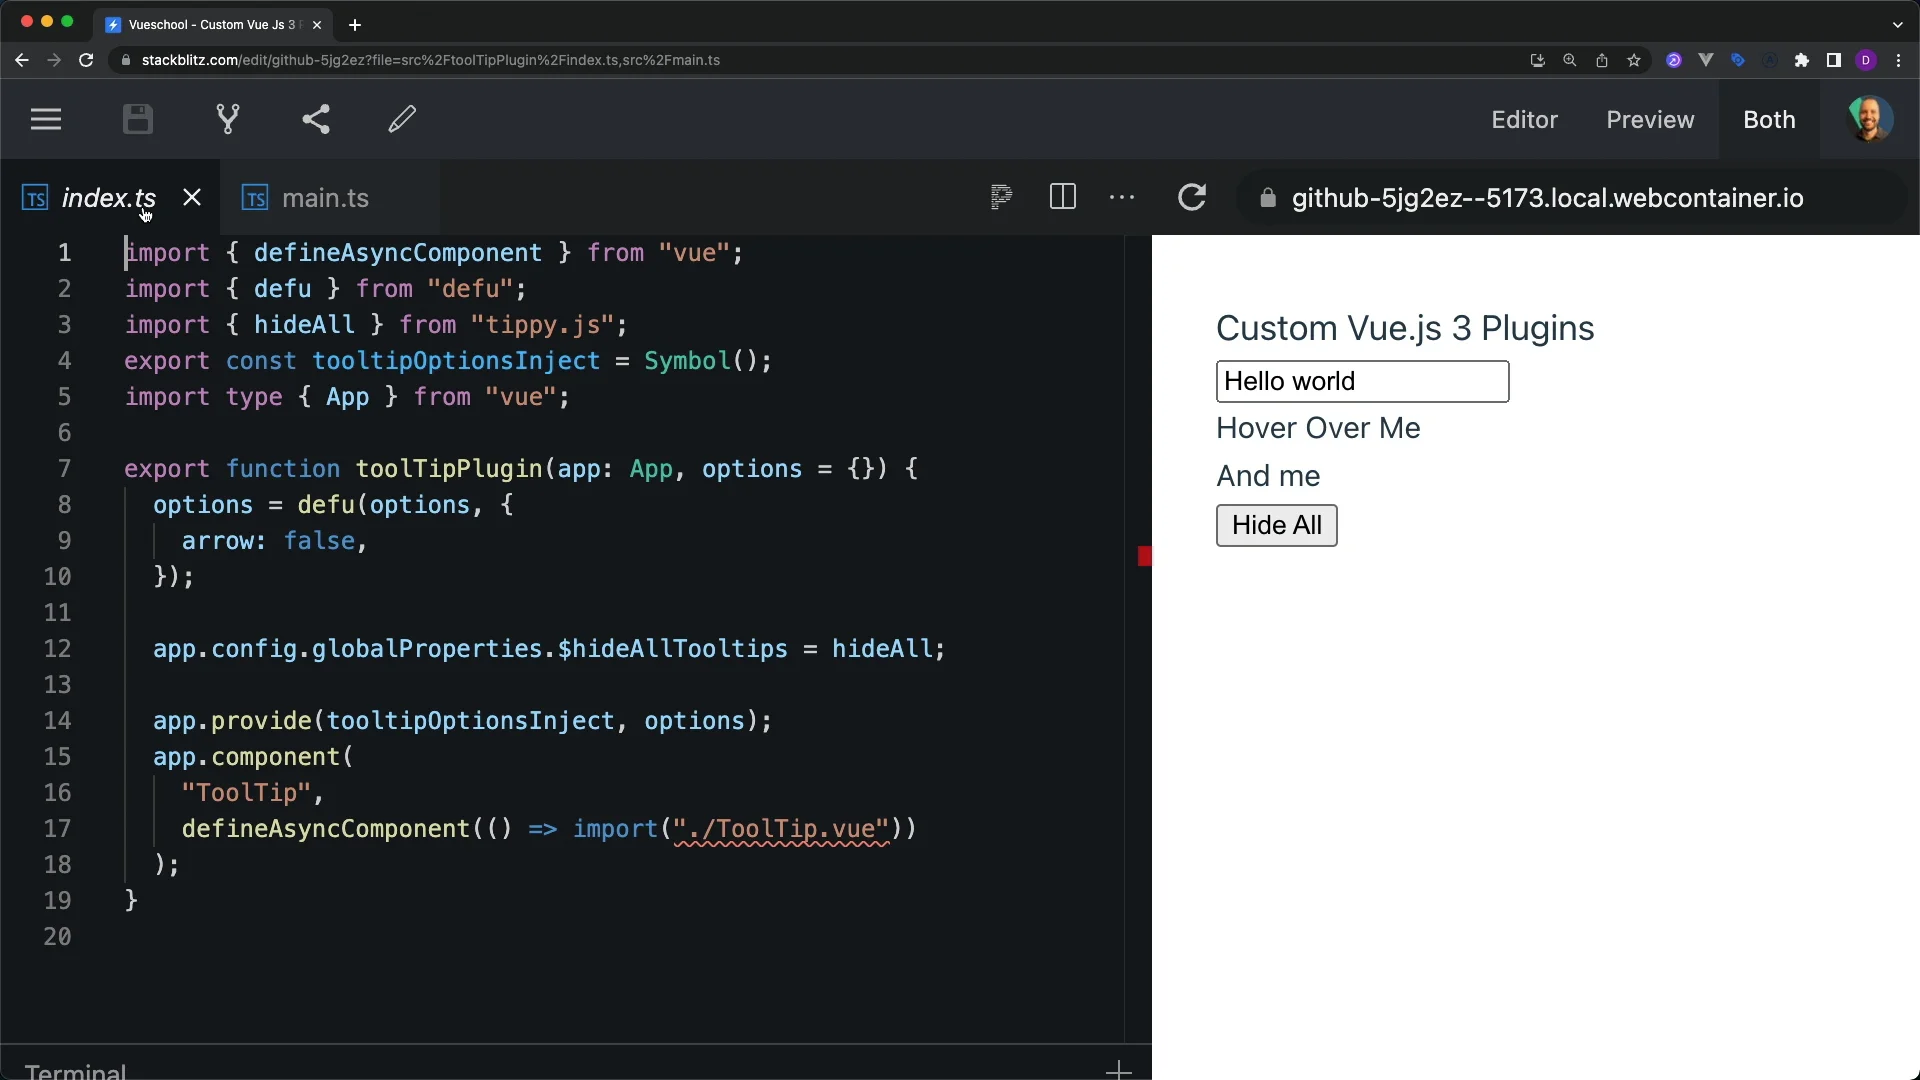This screenshot has height=1080, width=1920.
Task: Open the Chrome tab search dropdown arrow
Action: click(1897, 24)
